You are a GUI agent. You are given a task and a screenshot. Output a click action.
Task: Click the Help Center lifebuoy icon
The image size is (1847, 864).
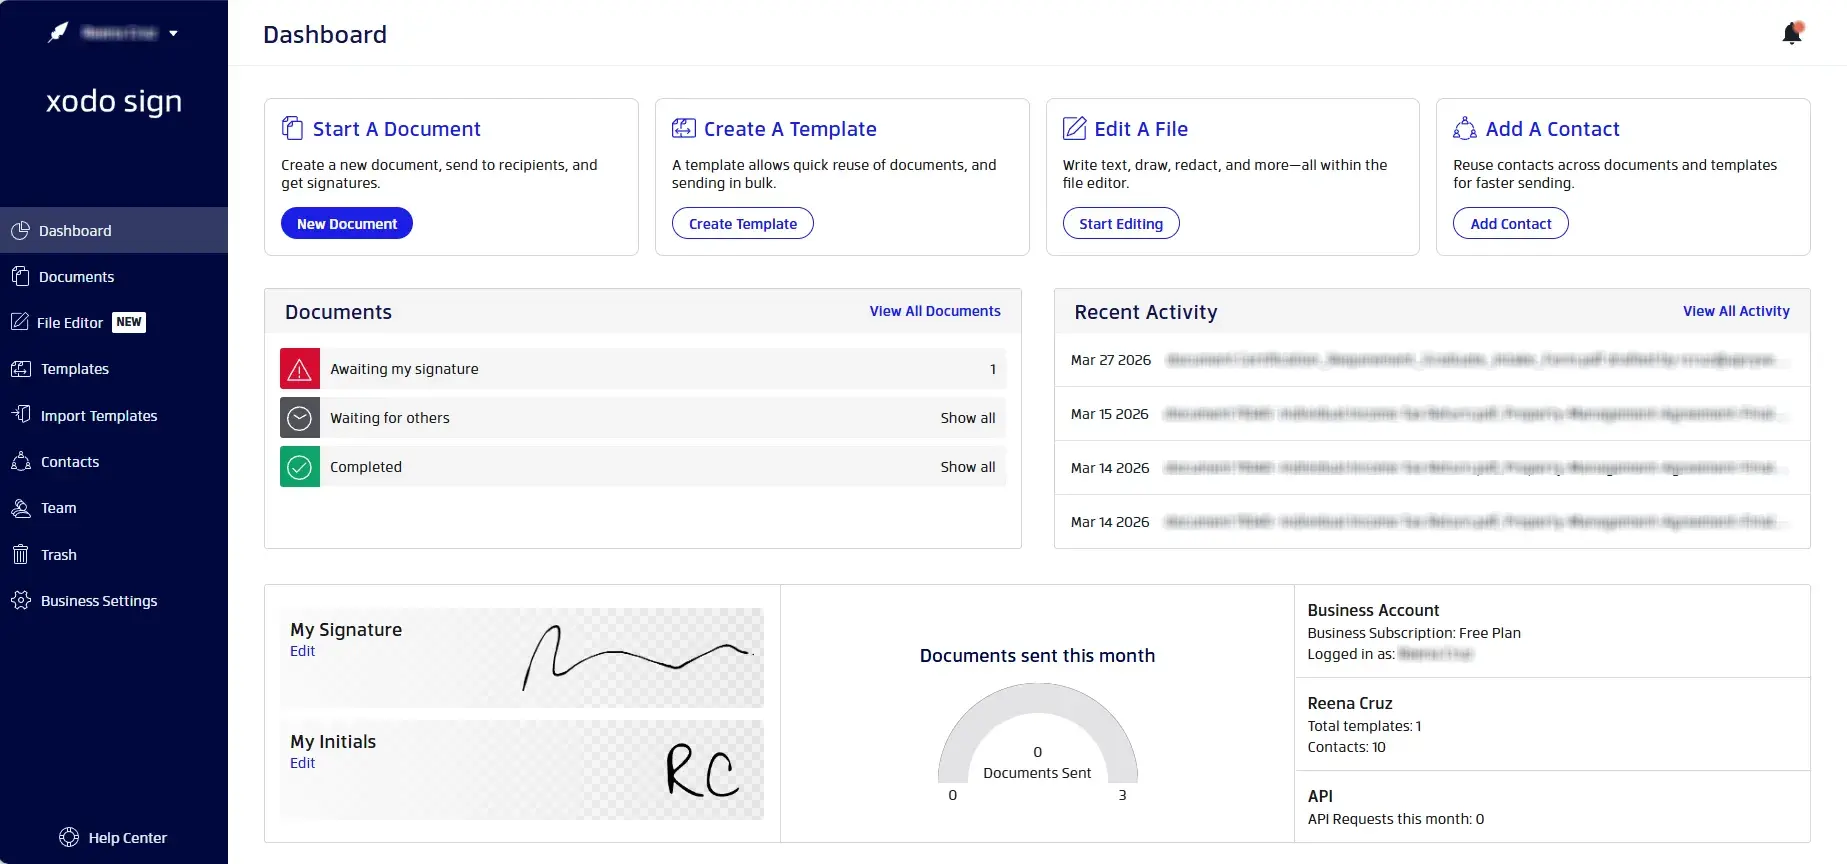(x=69, y=838)
